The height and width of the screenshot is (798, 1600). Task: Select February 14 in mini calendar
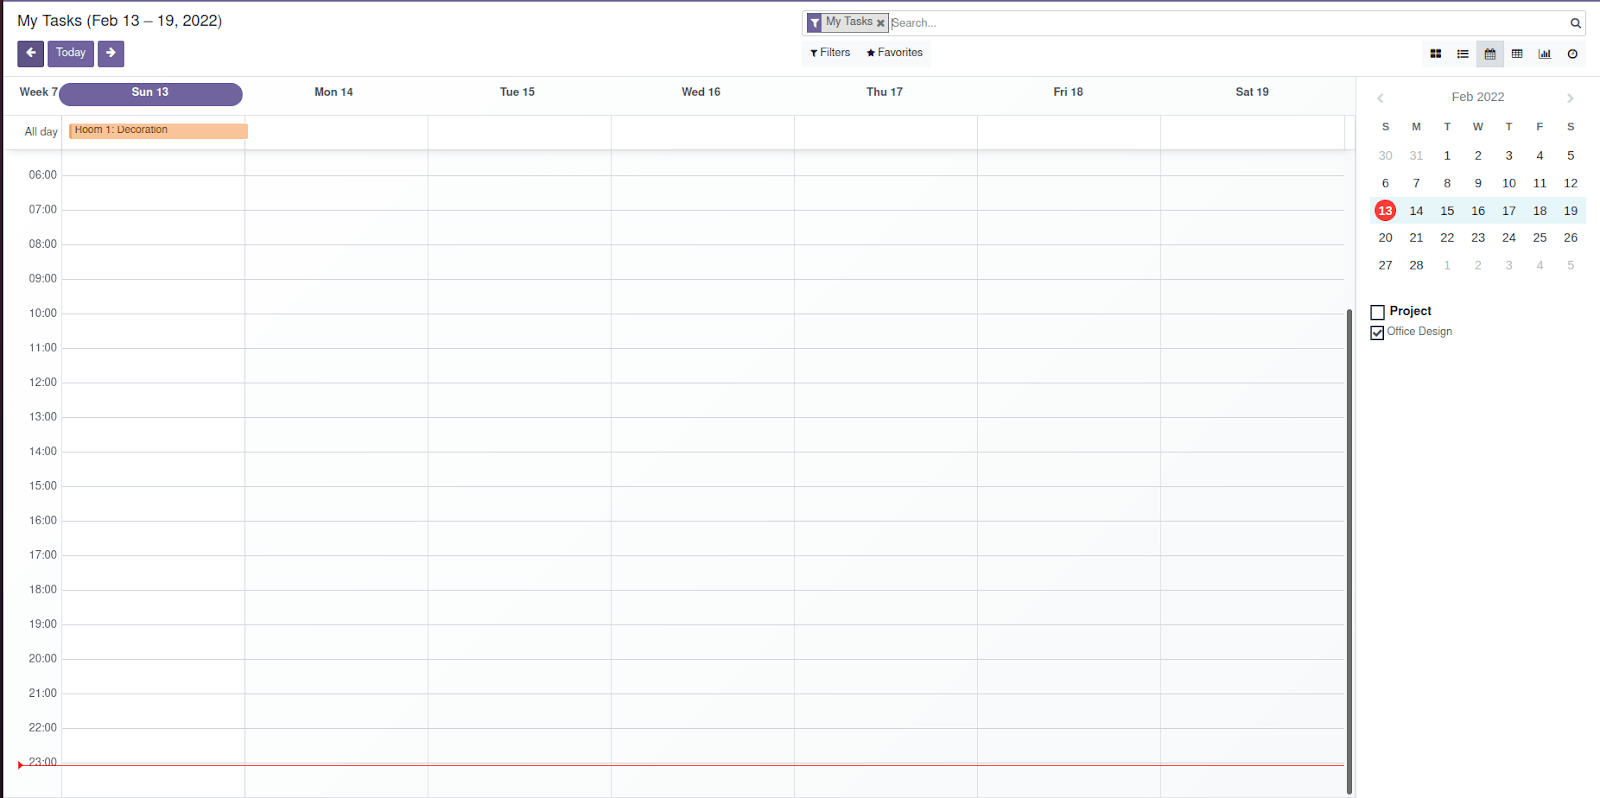coord(1416,211)
